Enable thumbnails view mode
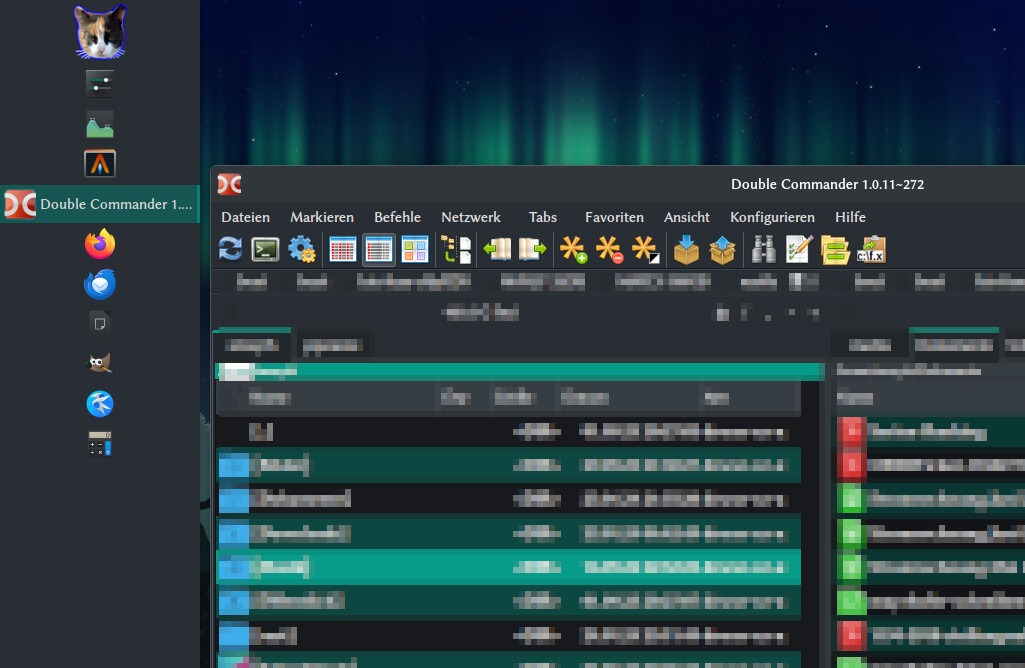This screenshot has width=1025, height=668. point(414,249)
